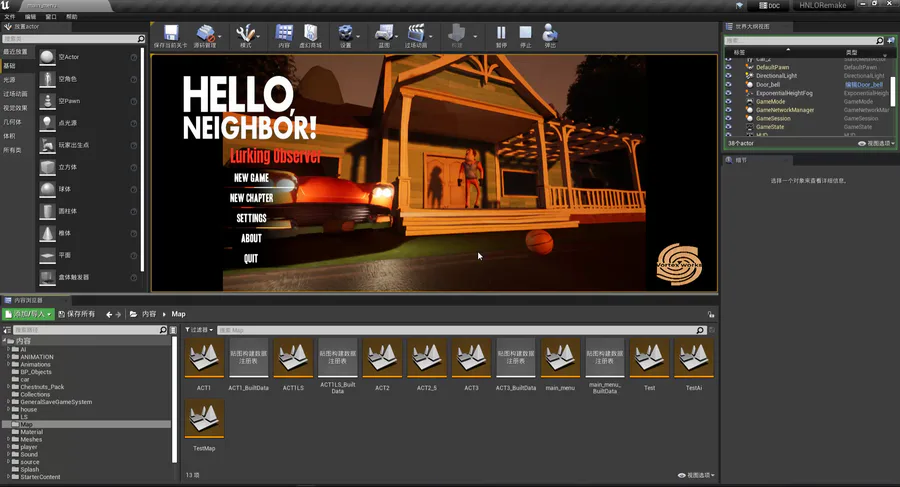Toggle visibility eye for GameNetworkManager

tap(728, 110)
